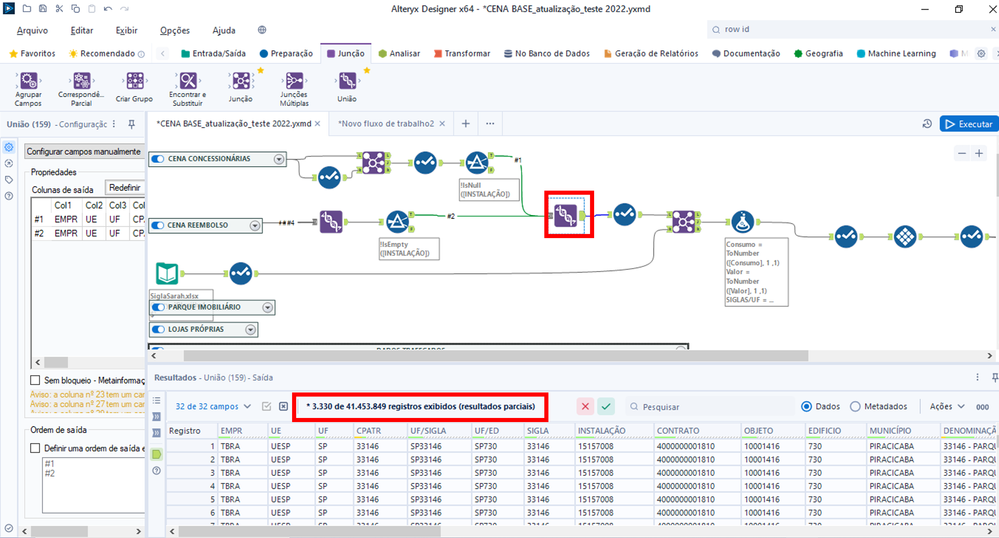Image resolution: width=999 pixels, height=538 pixels.
Task: Click the red X discard icon in results
Action: click(x=586, y=406)
